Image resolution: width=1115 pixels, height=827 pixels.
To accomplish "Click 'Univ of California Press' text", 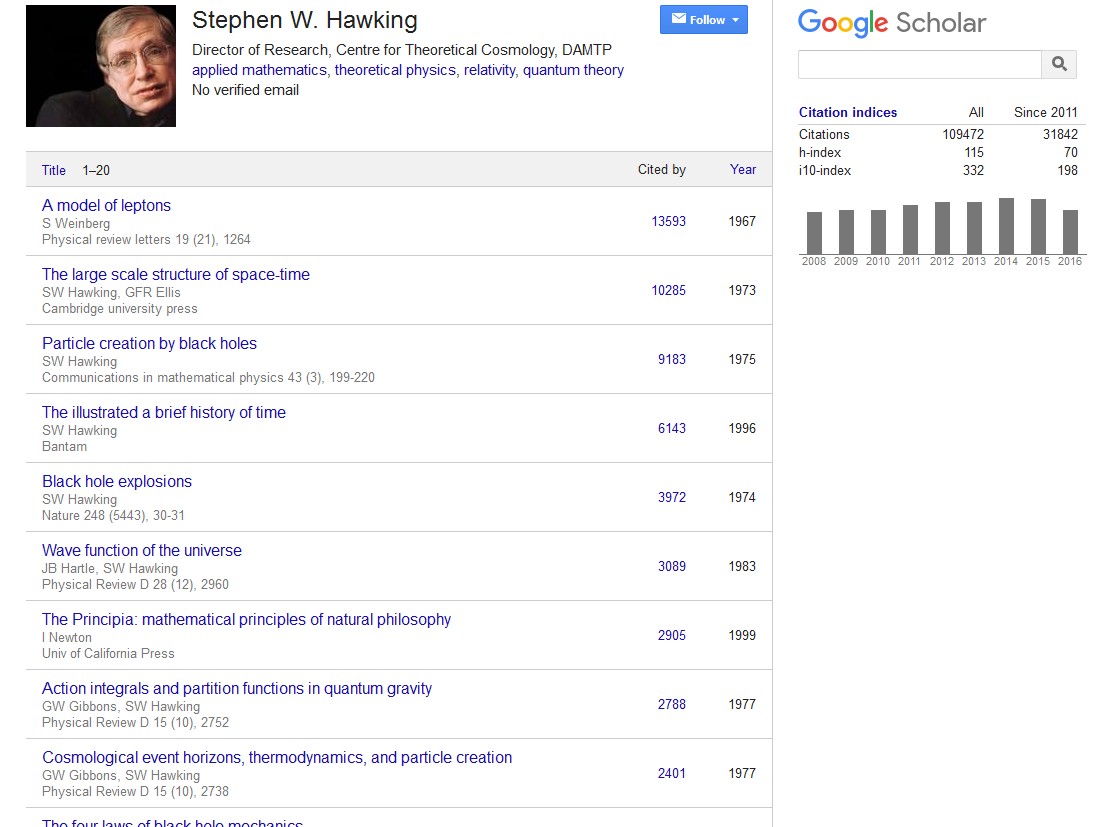I will pos(108,653).
